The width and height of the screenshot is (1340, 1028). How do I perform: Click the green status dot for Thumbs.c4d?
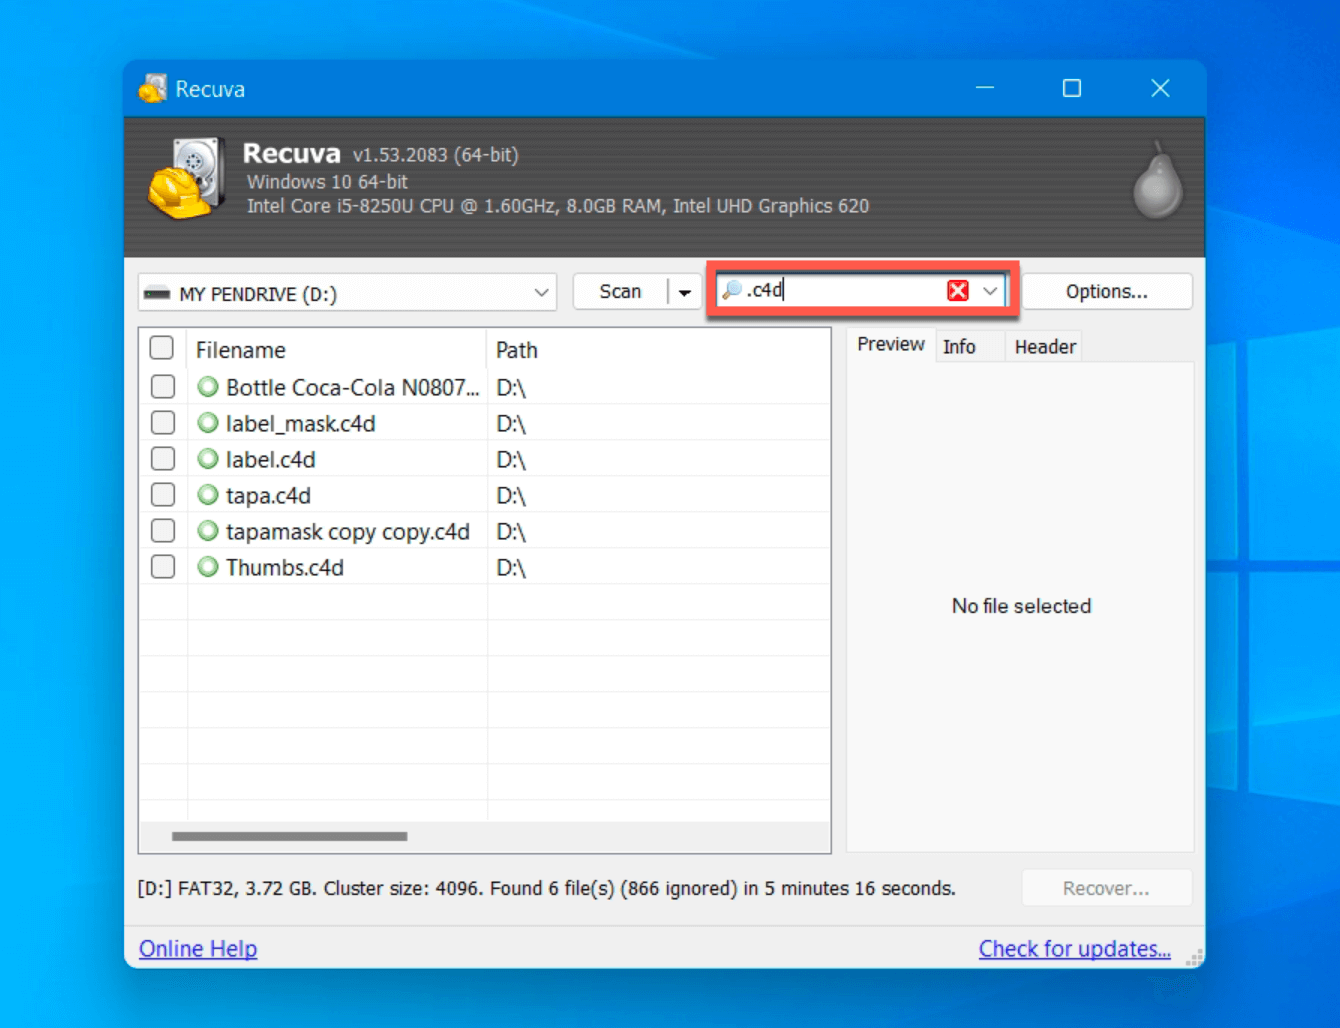tap(208, 567)
